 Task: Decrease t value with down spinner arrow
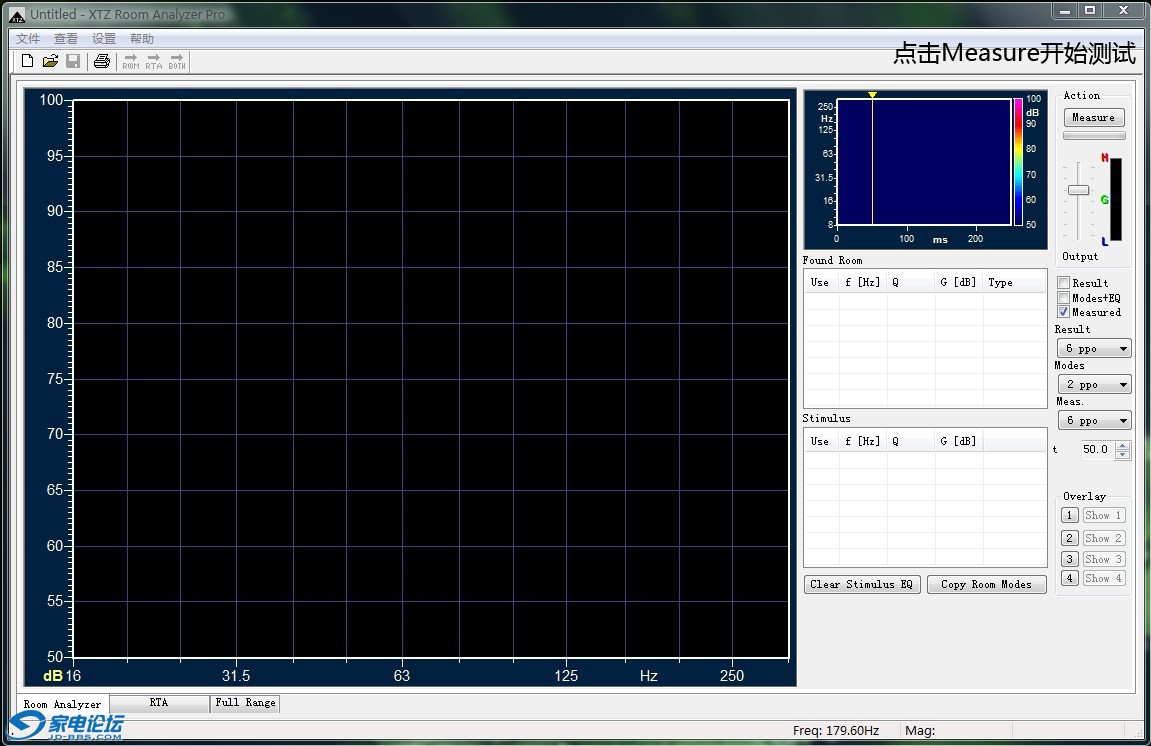1122,455
